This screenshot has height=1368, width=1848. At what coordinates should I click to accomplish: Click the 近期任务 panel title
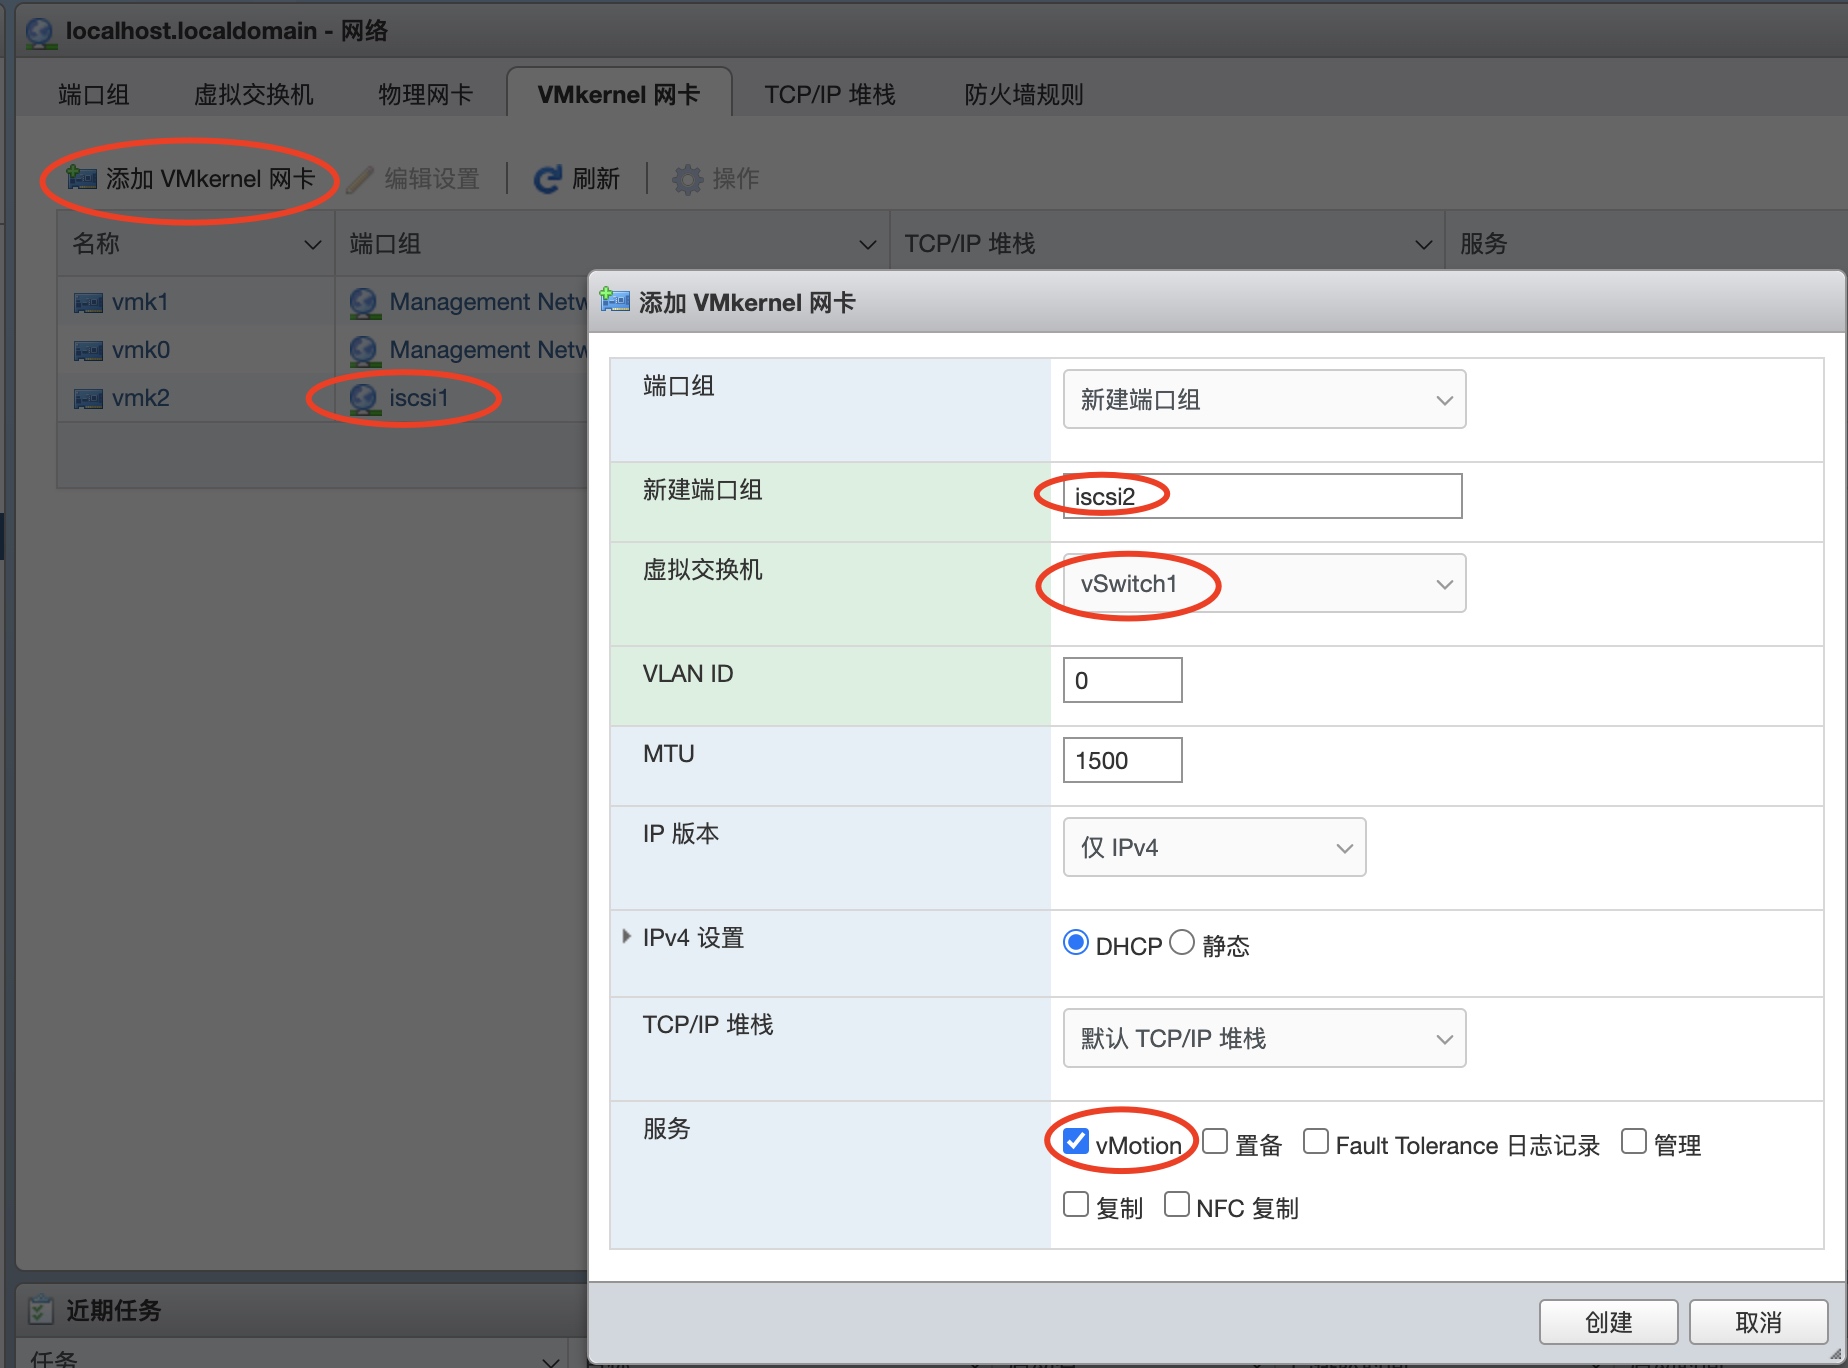coord(113,1310)
